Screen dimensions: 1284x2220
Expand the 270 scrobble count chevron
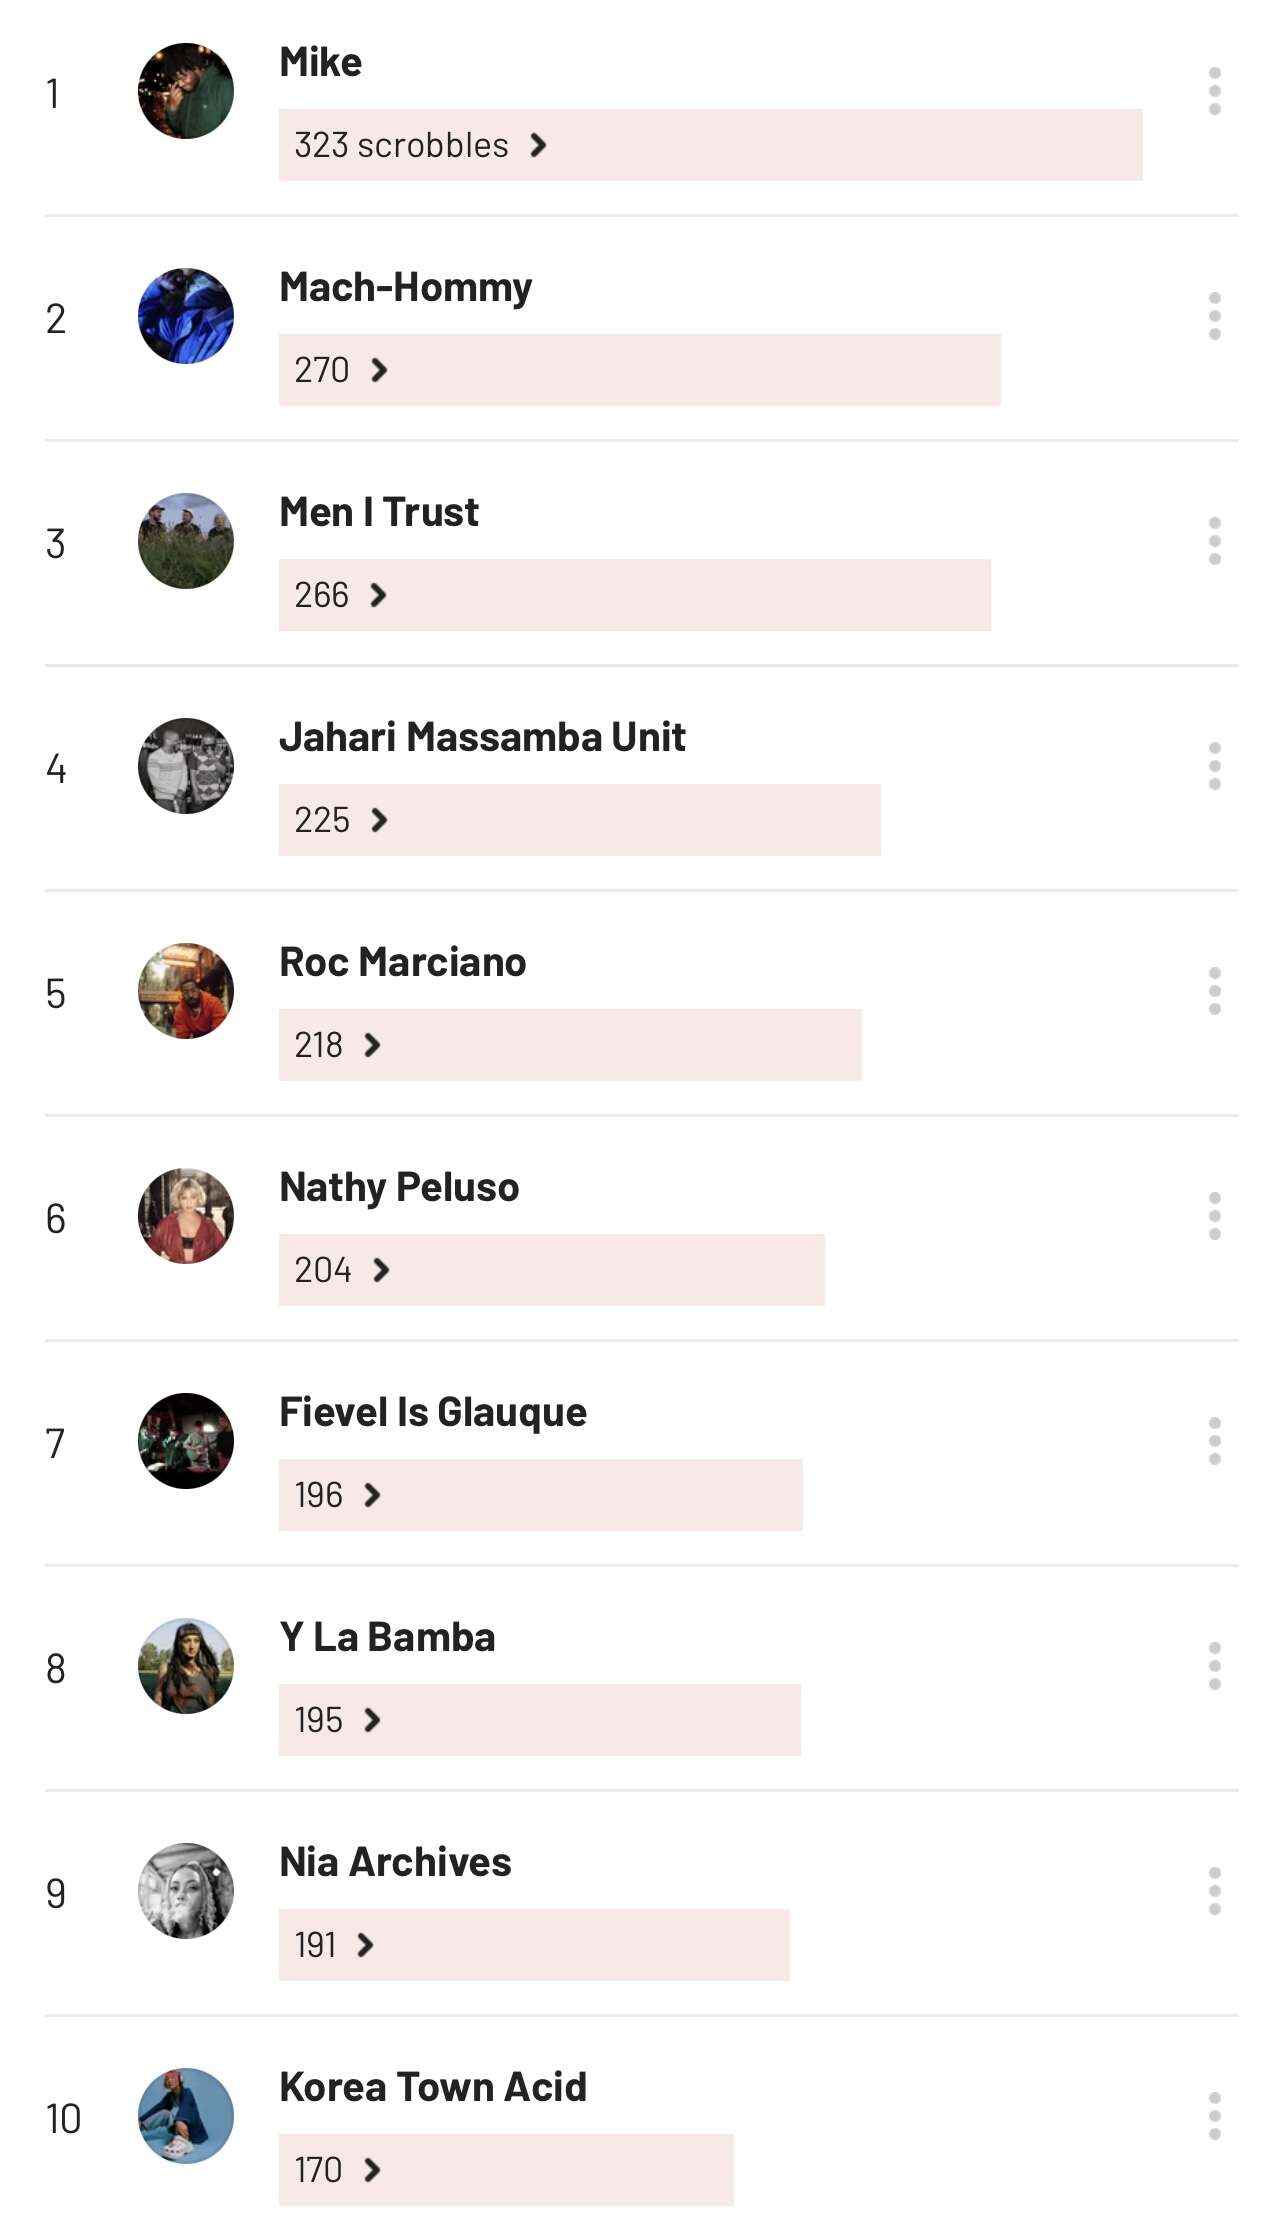(x=379, y=370)
